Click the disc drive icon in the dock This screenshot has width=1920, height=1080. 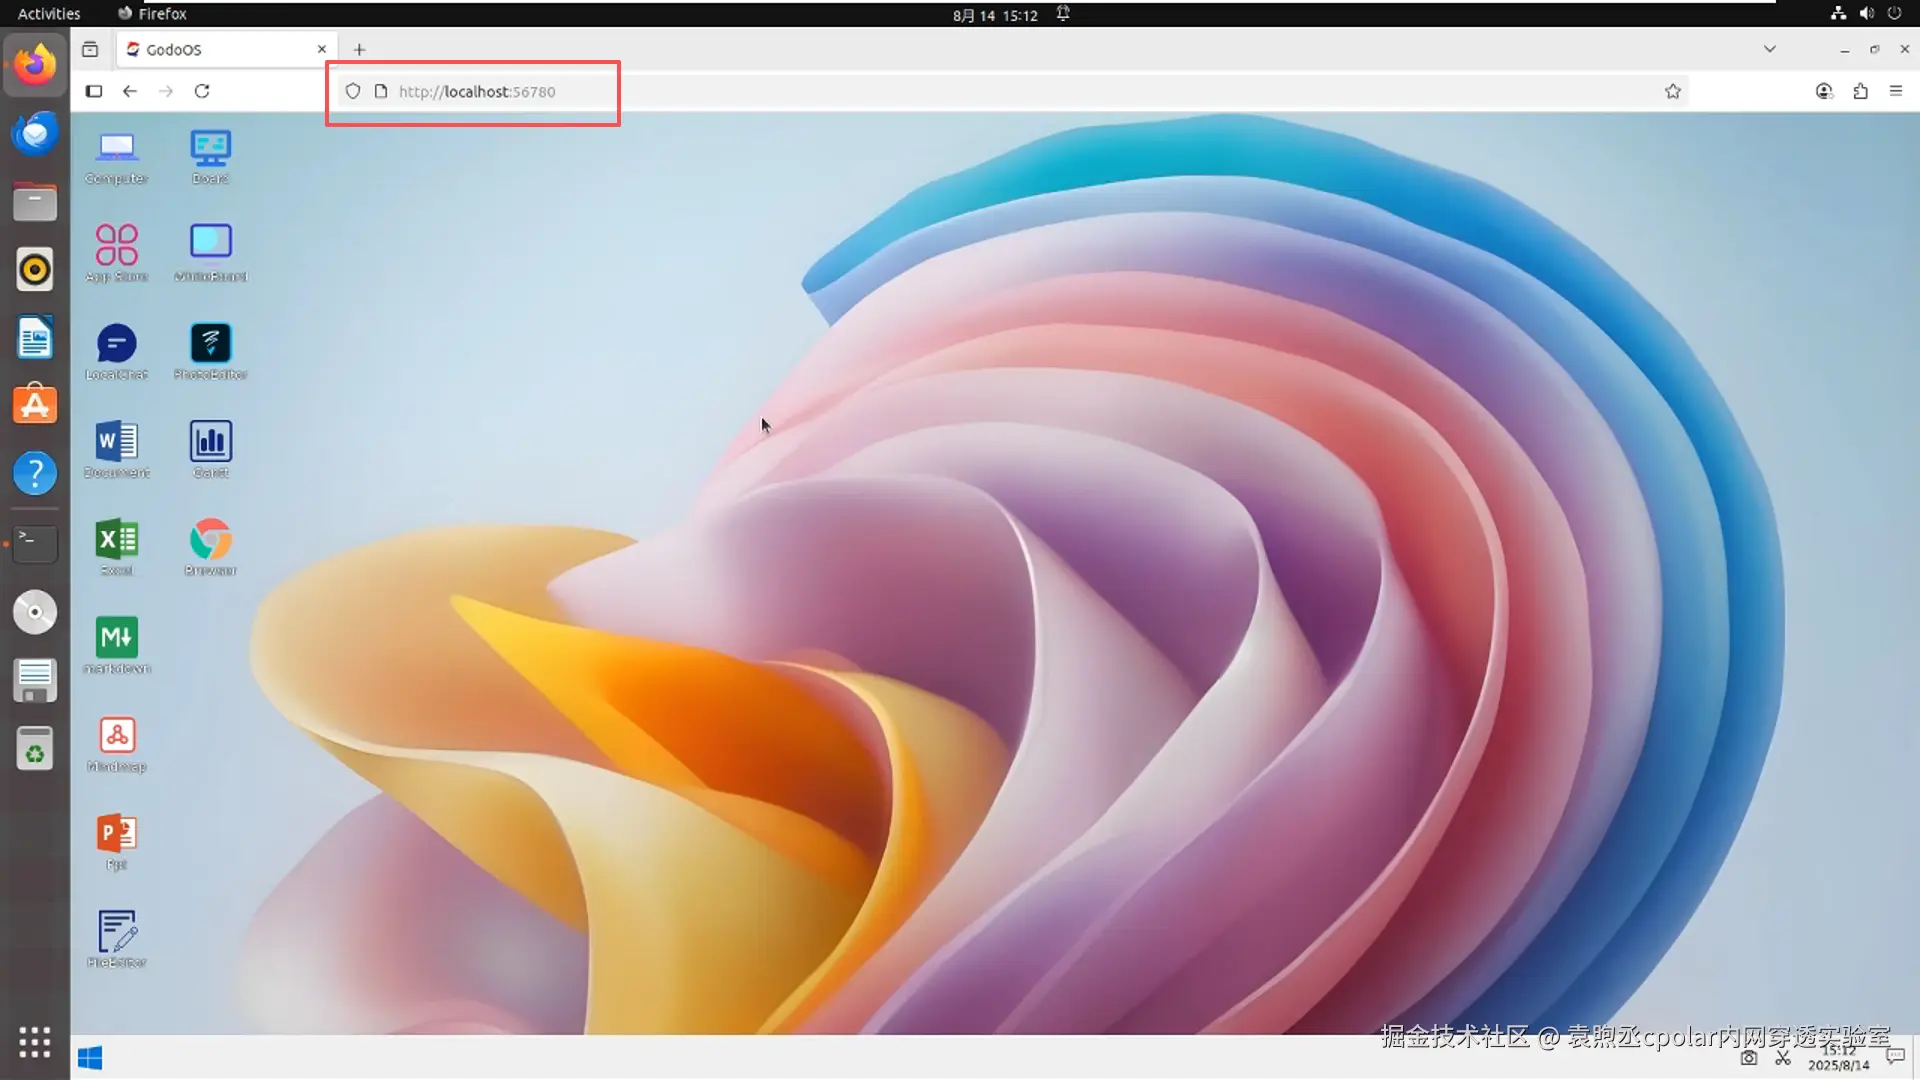(35, 612)
